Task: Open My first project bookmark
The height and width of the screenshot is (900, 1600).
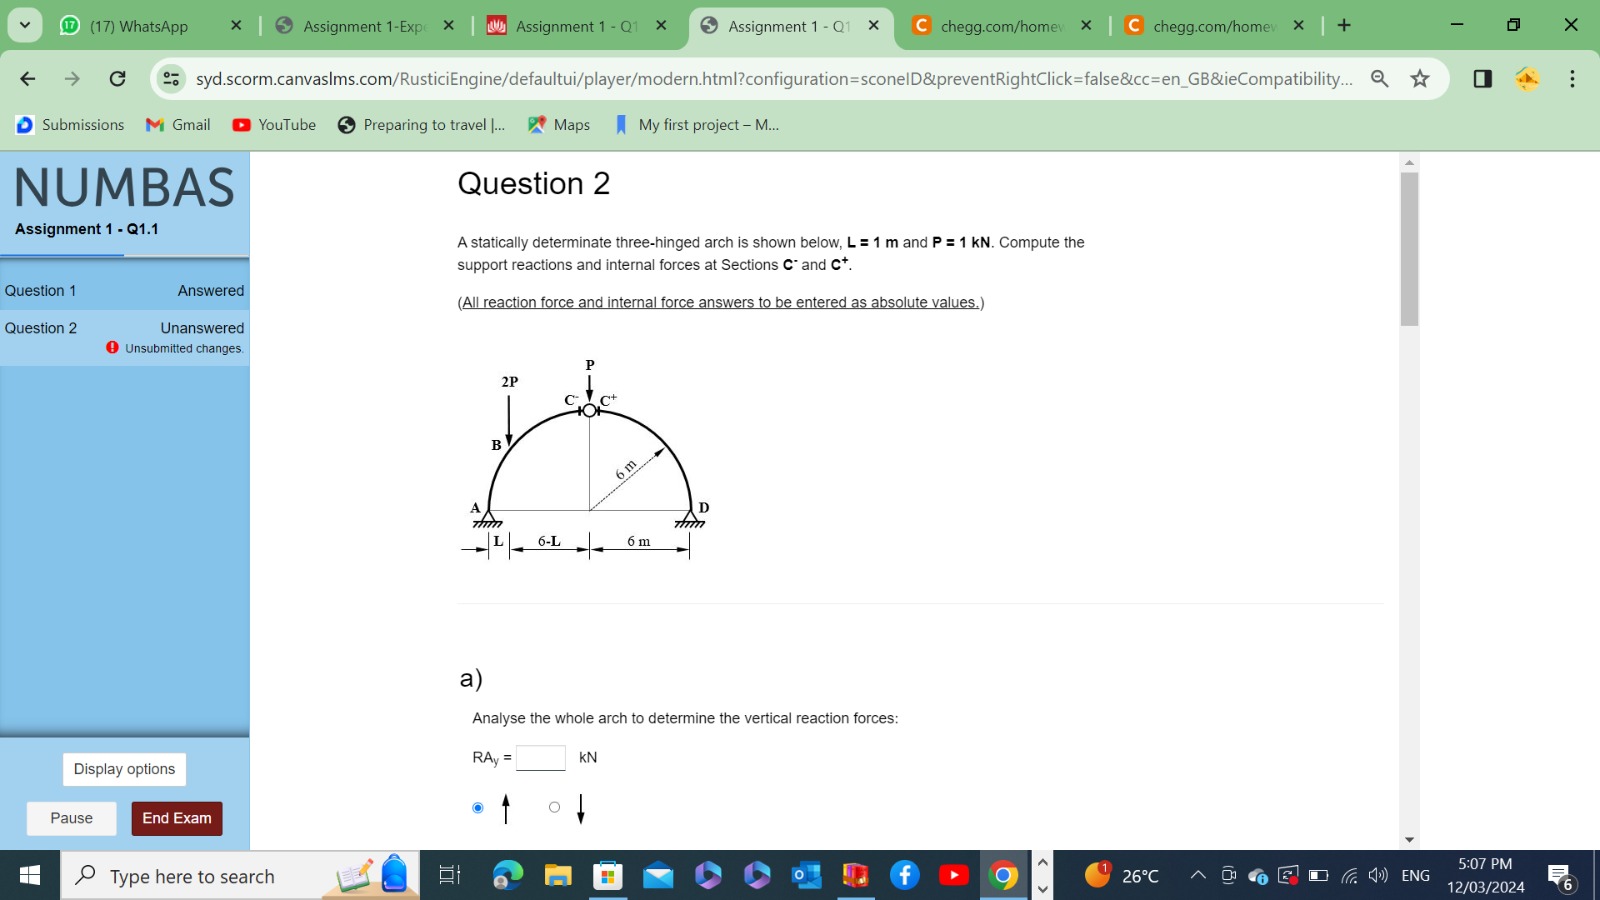Action: 696,124
